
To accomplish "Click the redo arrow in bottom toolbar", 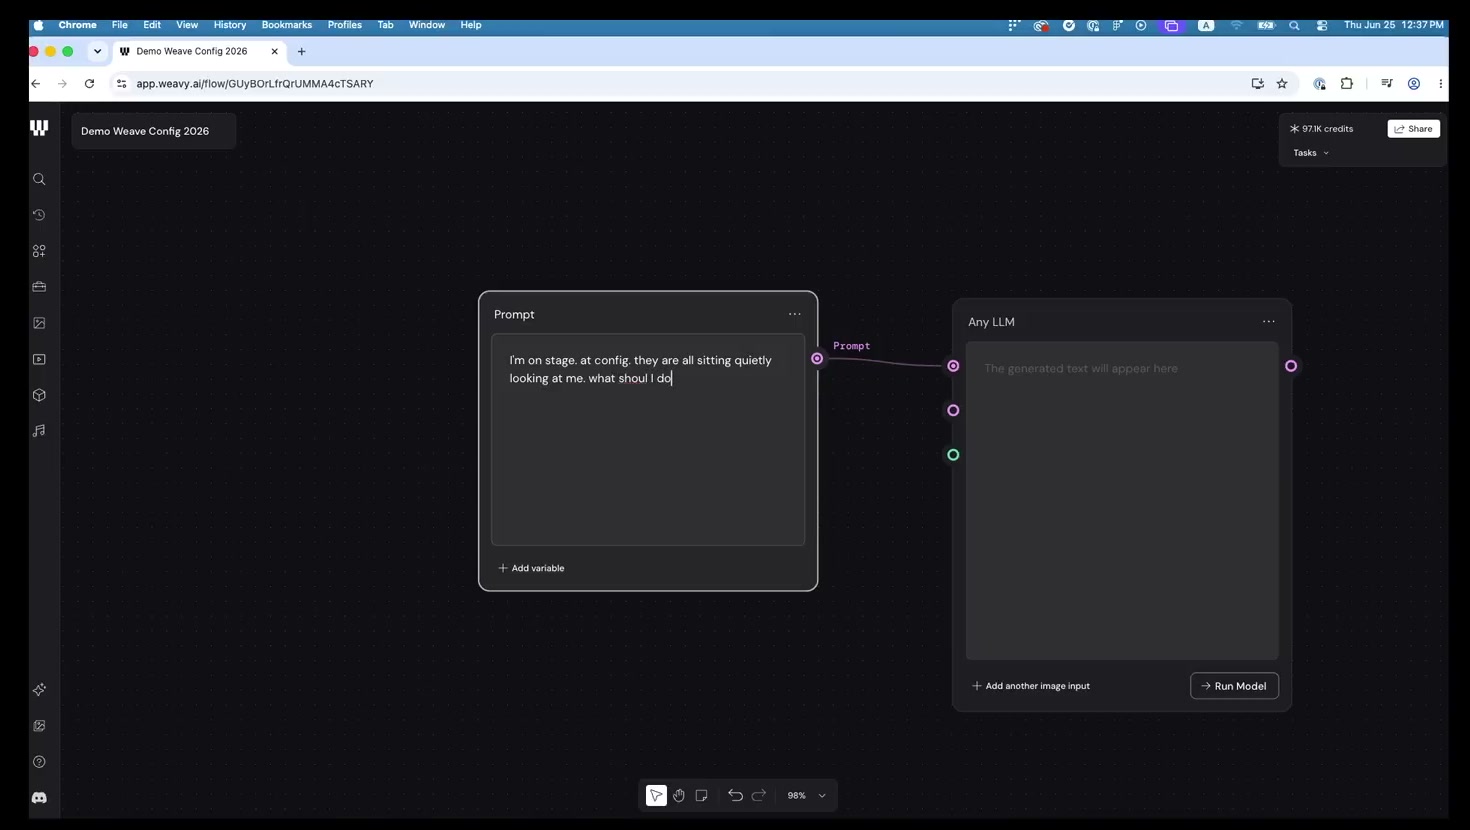I will pyautogui.click(x=759, y=795).
